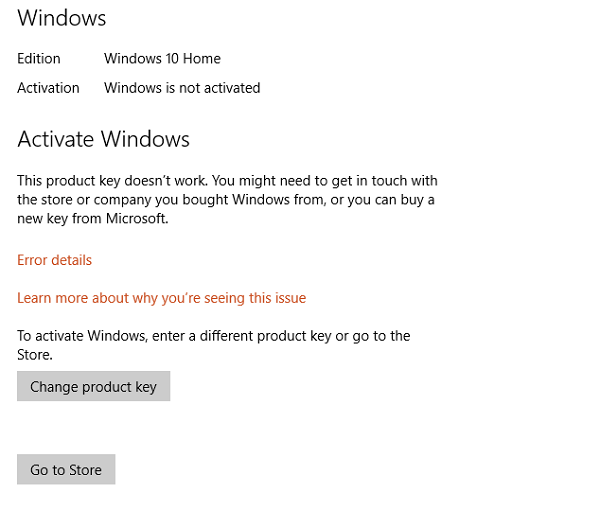Select the Edition label
The width and height of the screenshot is (600, 528).
coord(39,58)
